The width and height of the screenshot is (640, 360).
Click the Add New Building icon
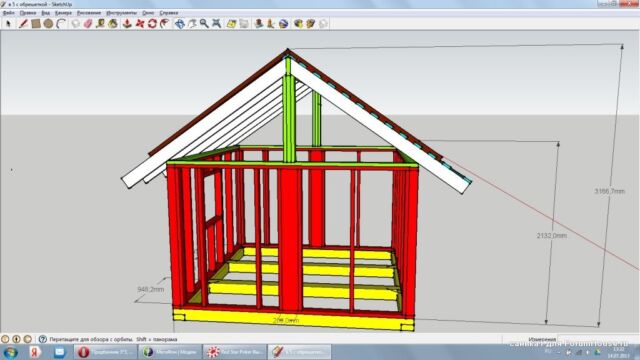click(x=258, y=24)
